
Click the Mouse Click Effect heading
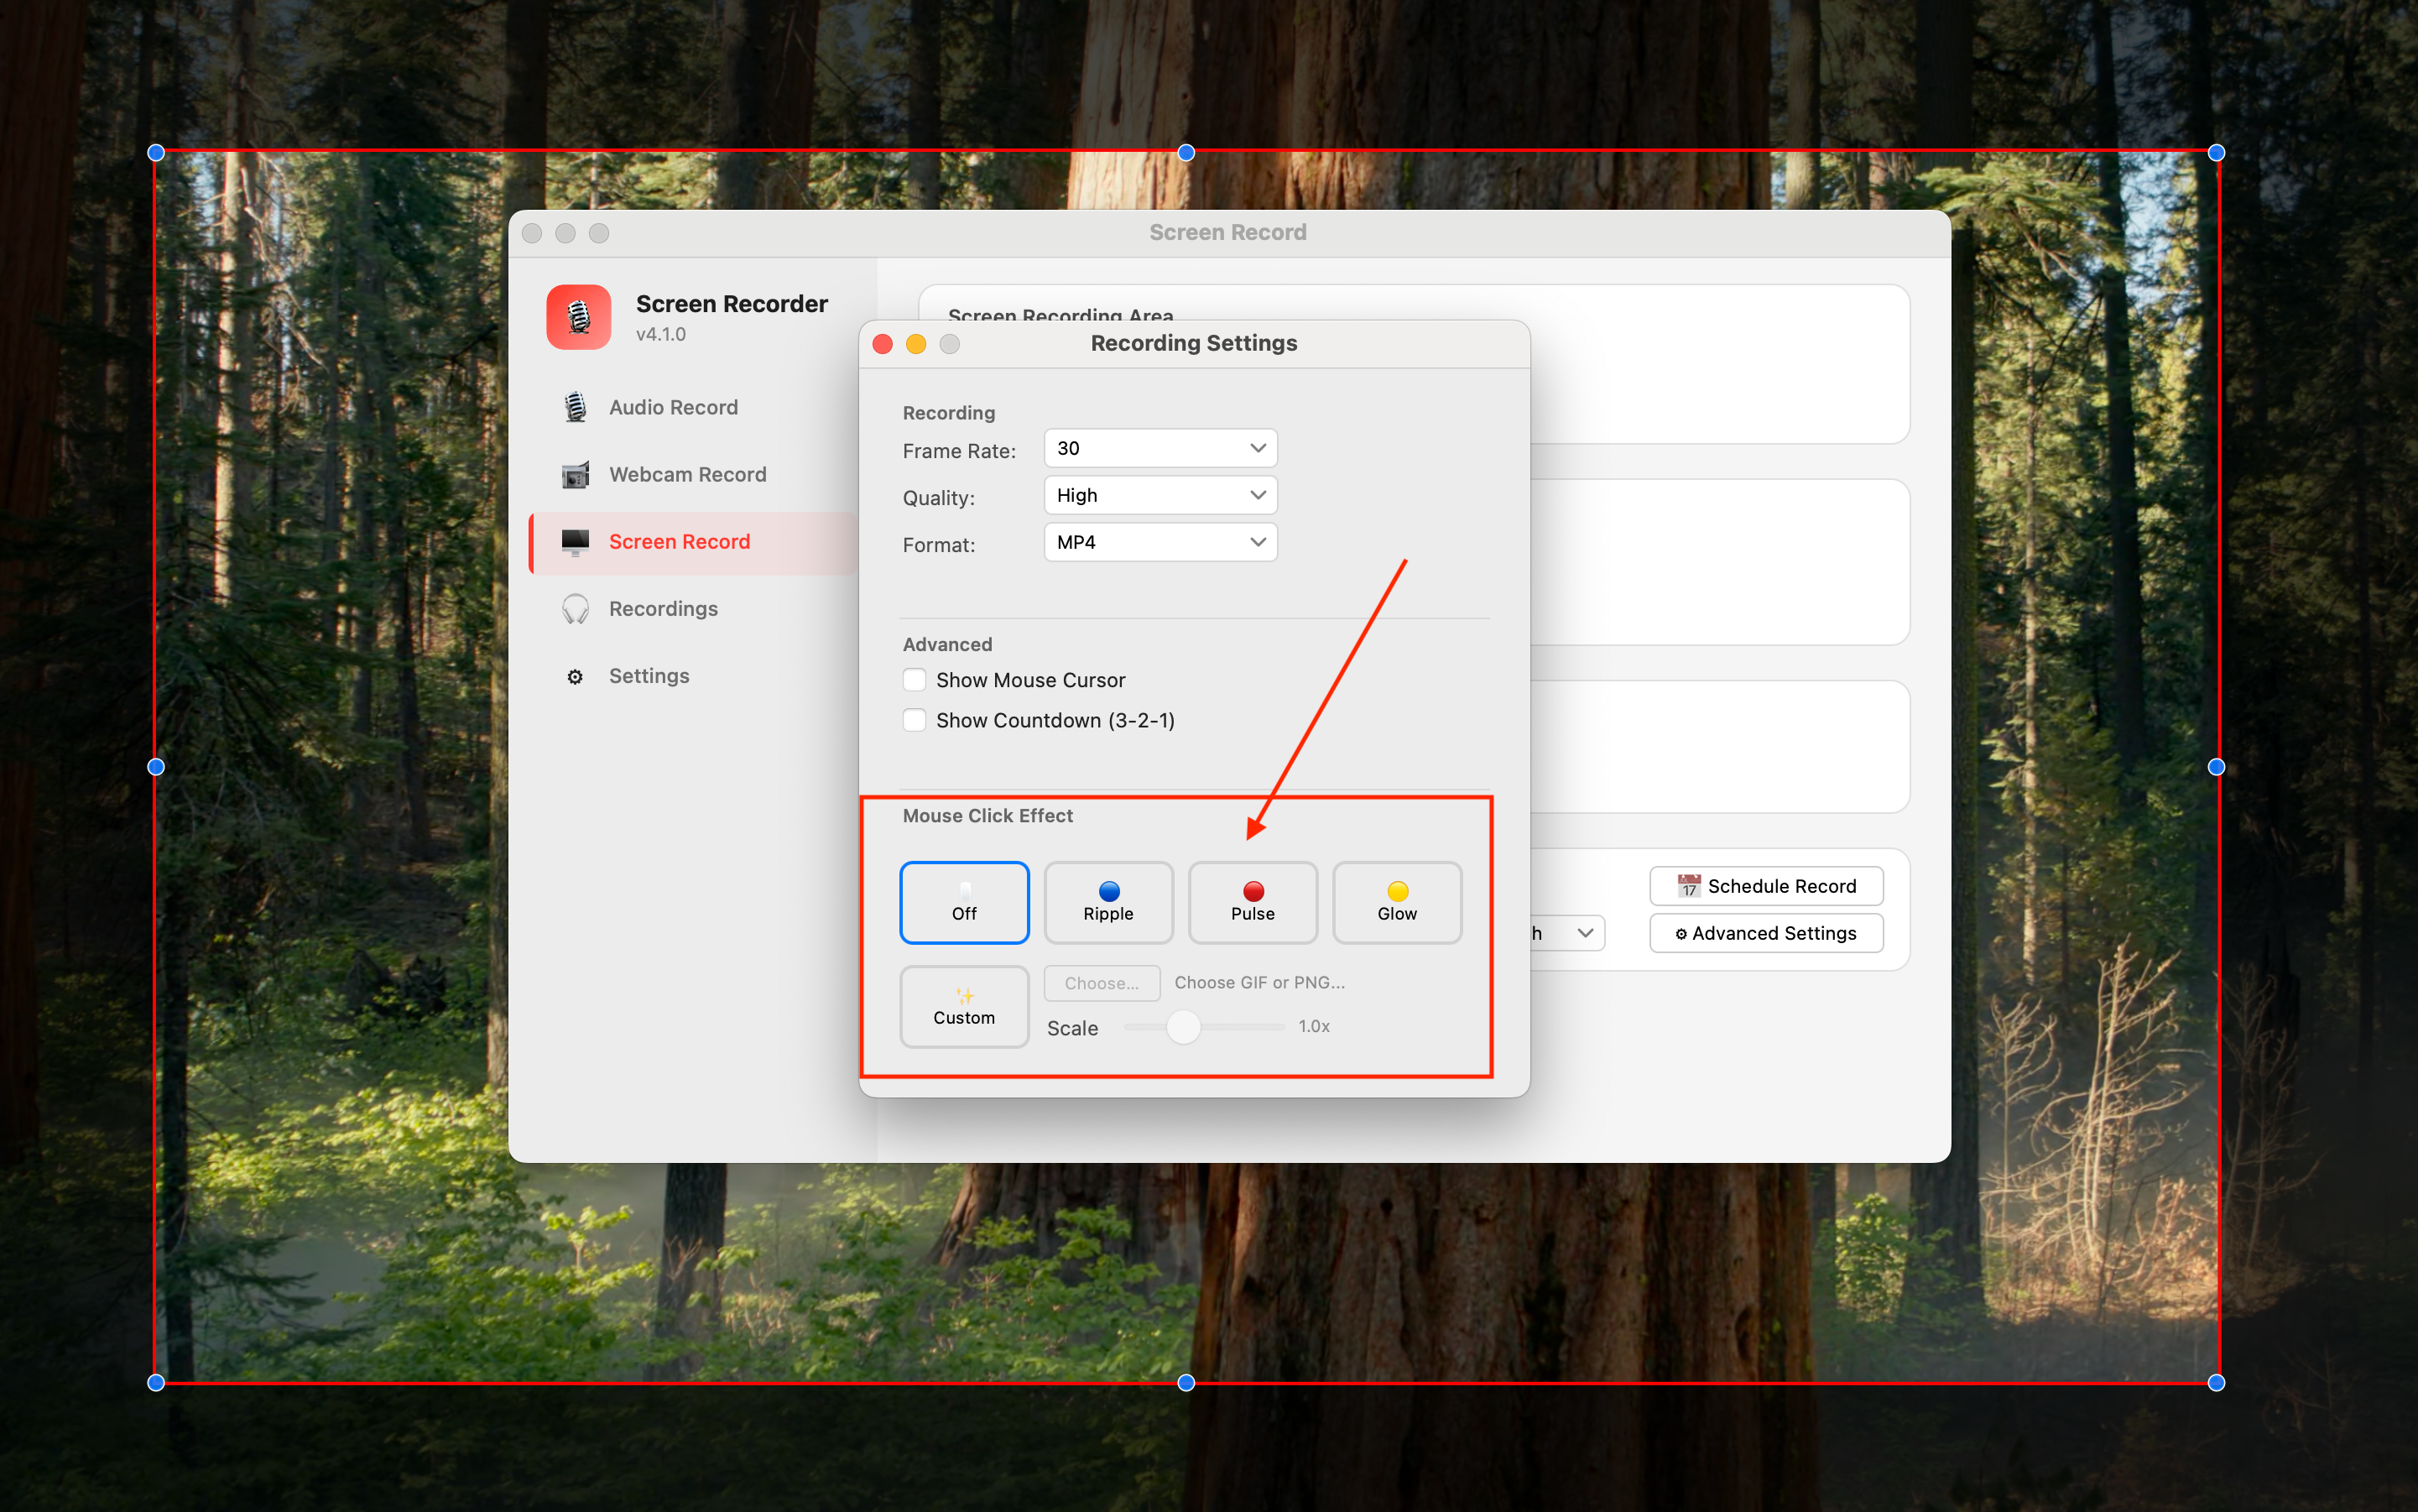988,815
